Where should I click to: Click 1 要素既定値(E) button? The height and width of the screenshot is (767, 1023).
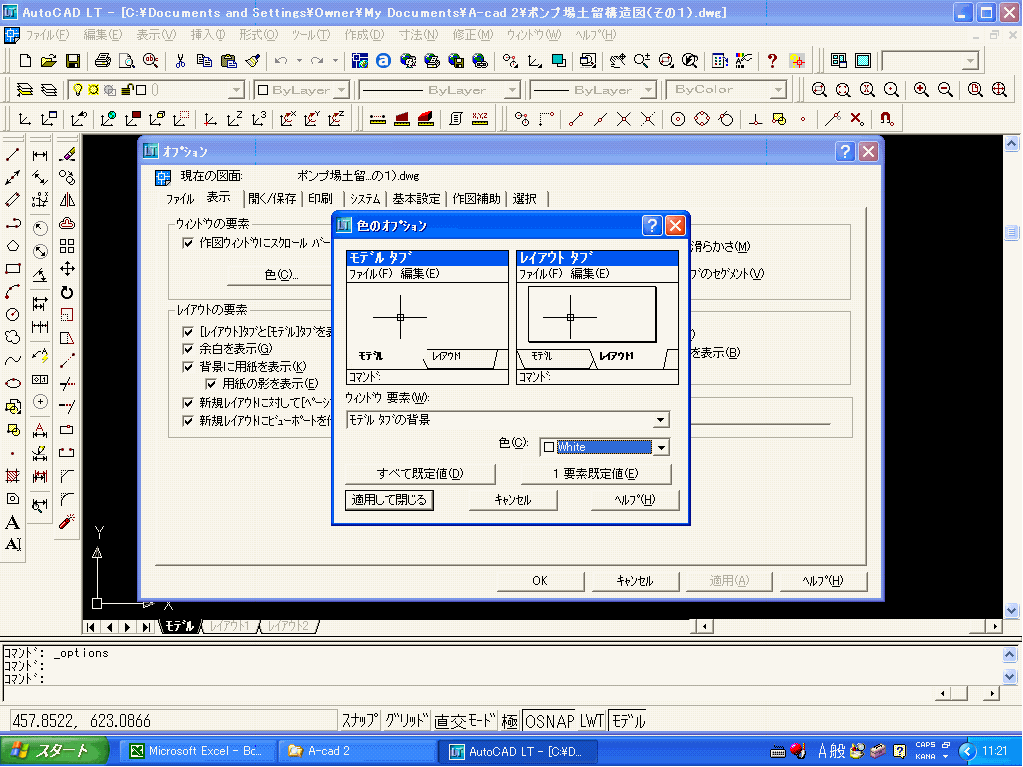[596, 474]
